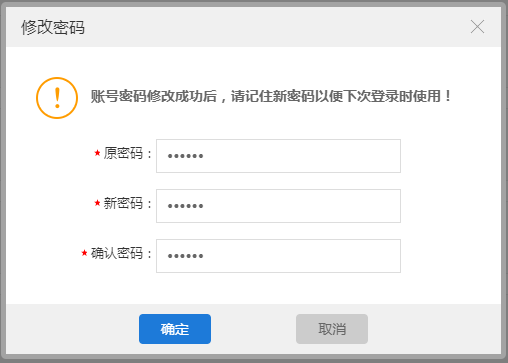508x363 pixels.
Task: Click the masked dots in 原密码 field
Action: (x=185, y=156)
